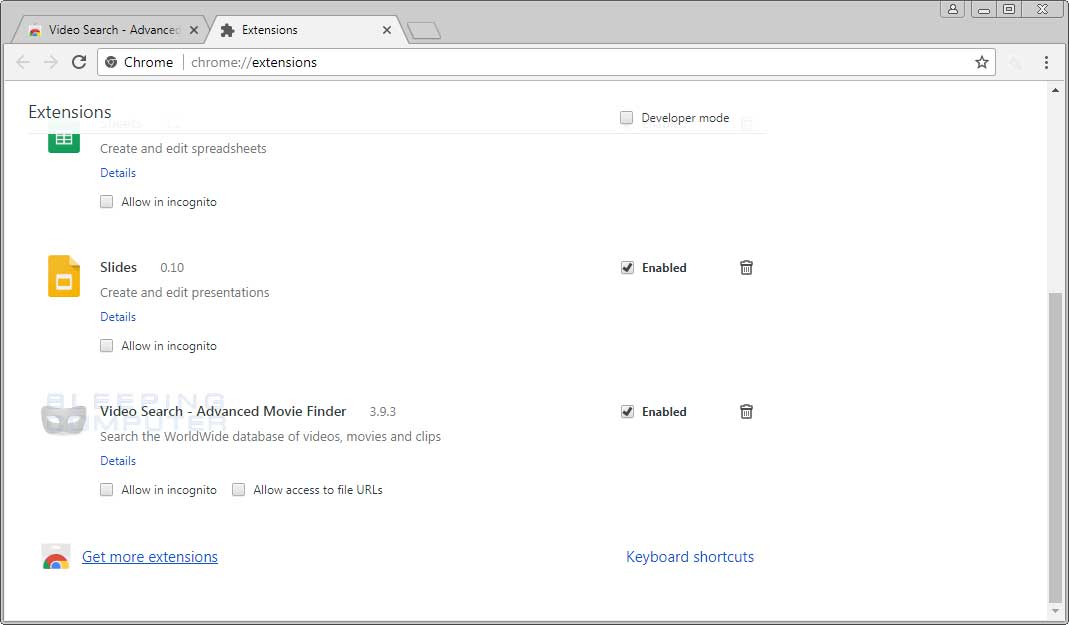This screenshot has width=1069, height=625.
Task: Click the Slides extension icon
Action: pos(64,277)
